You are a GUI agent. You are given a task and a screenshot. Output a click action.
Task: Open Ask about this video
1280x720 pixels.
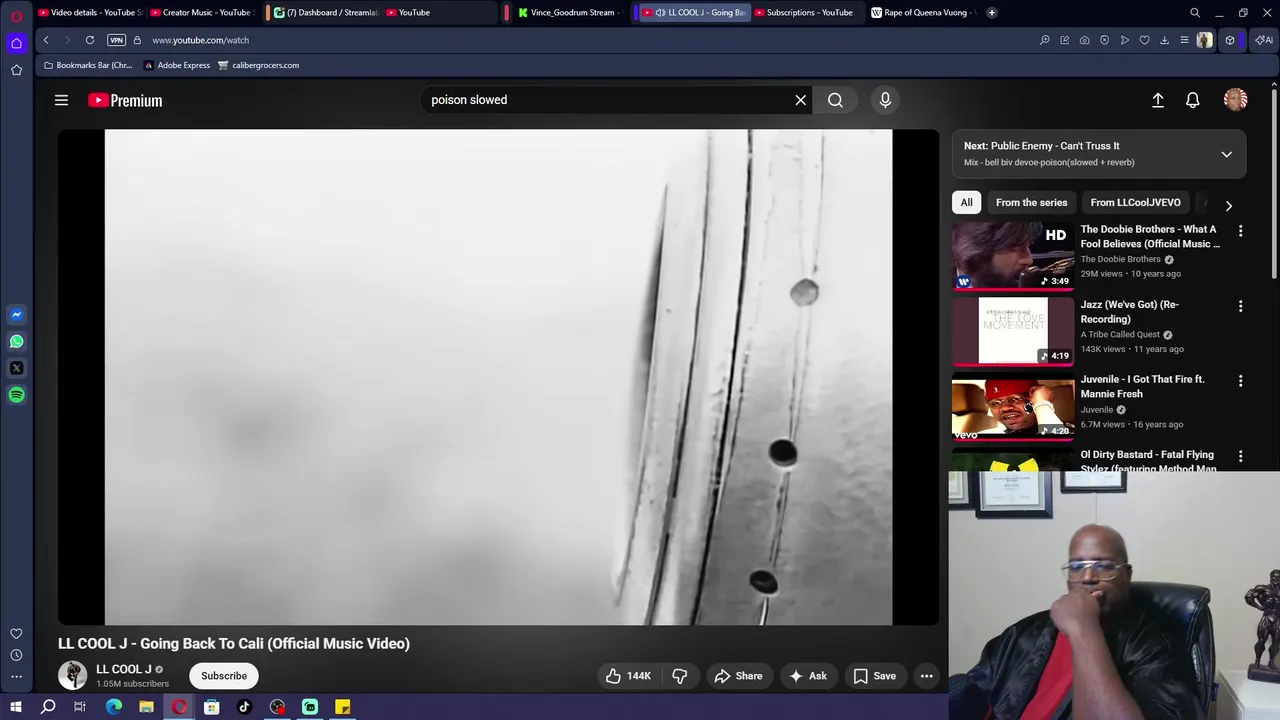coord(808,676)
